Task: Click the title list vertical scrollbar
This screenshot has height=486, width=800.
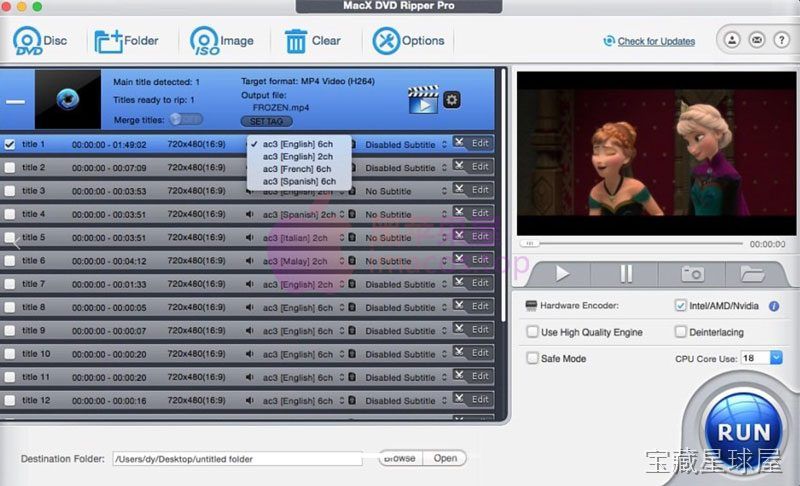Action: (x=504, y=195)
